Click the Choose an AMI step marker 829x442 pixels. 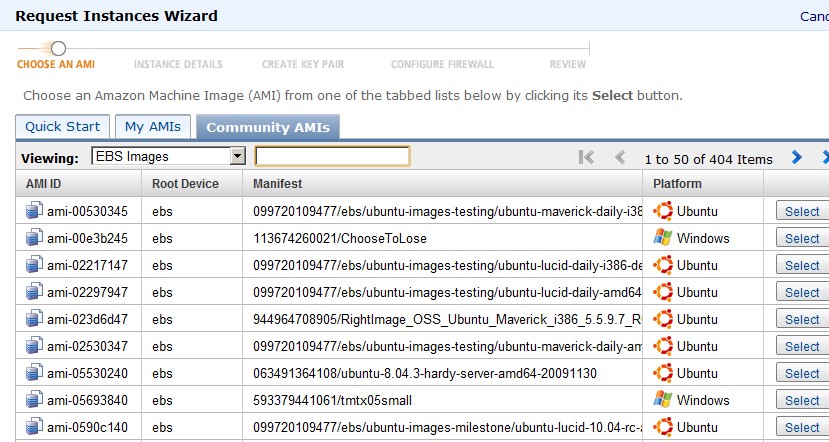[58, 49]
